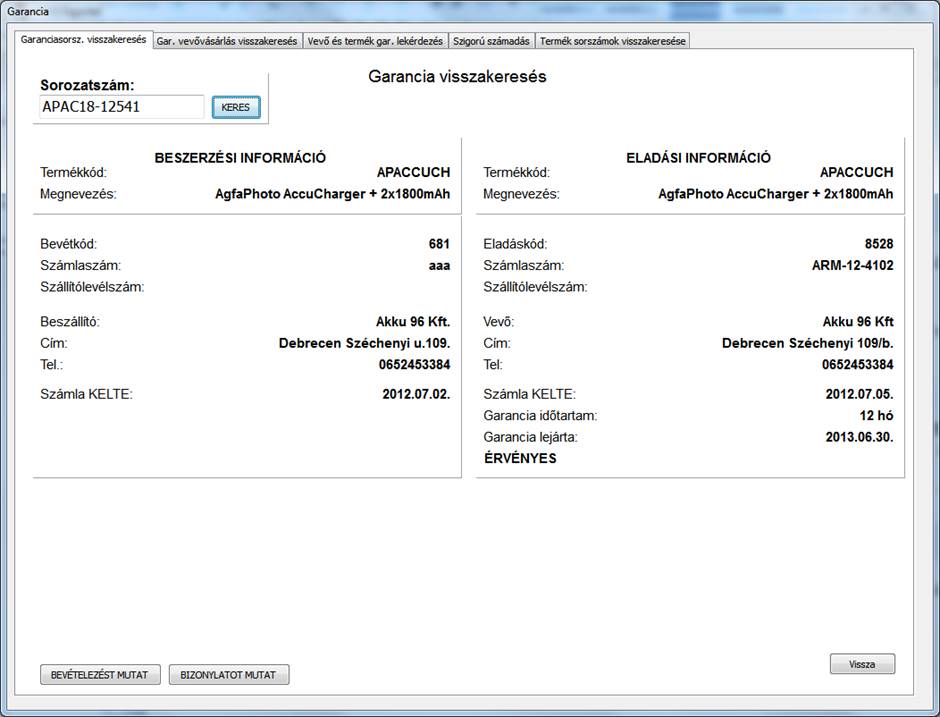Click the BEVÉTELEZÉST MUTAT button
This screenshot has width=940, height=717.
click(99, 675)
